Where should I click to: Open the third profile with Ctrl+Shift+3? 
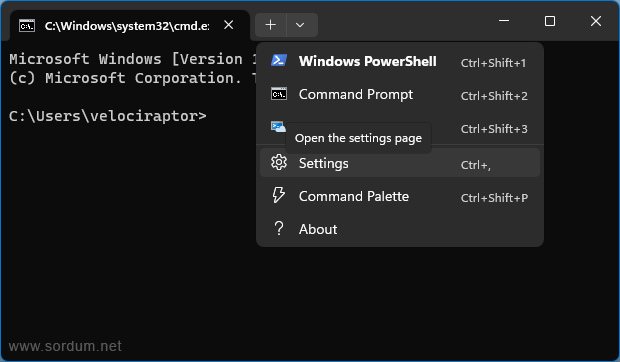[x=400, y=128]
